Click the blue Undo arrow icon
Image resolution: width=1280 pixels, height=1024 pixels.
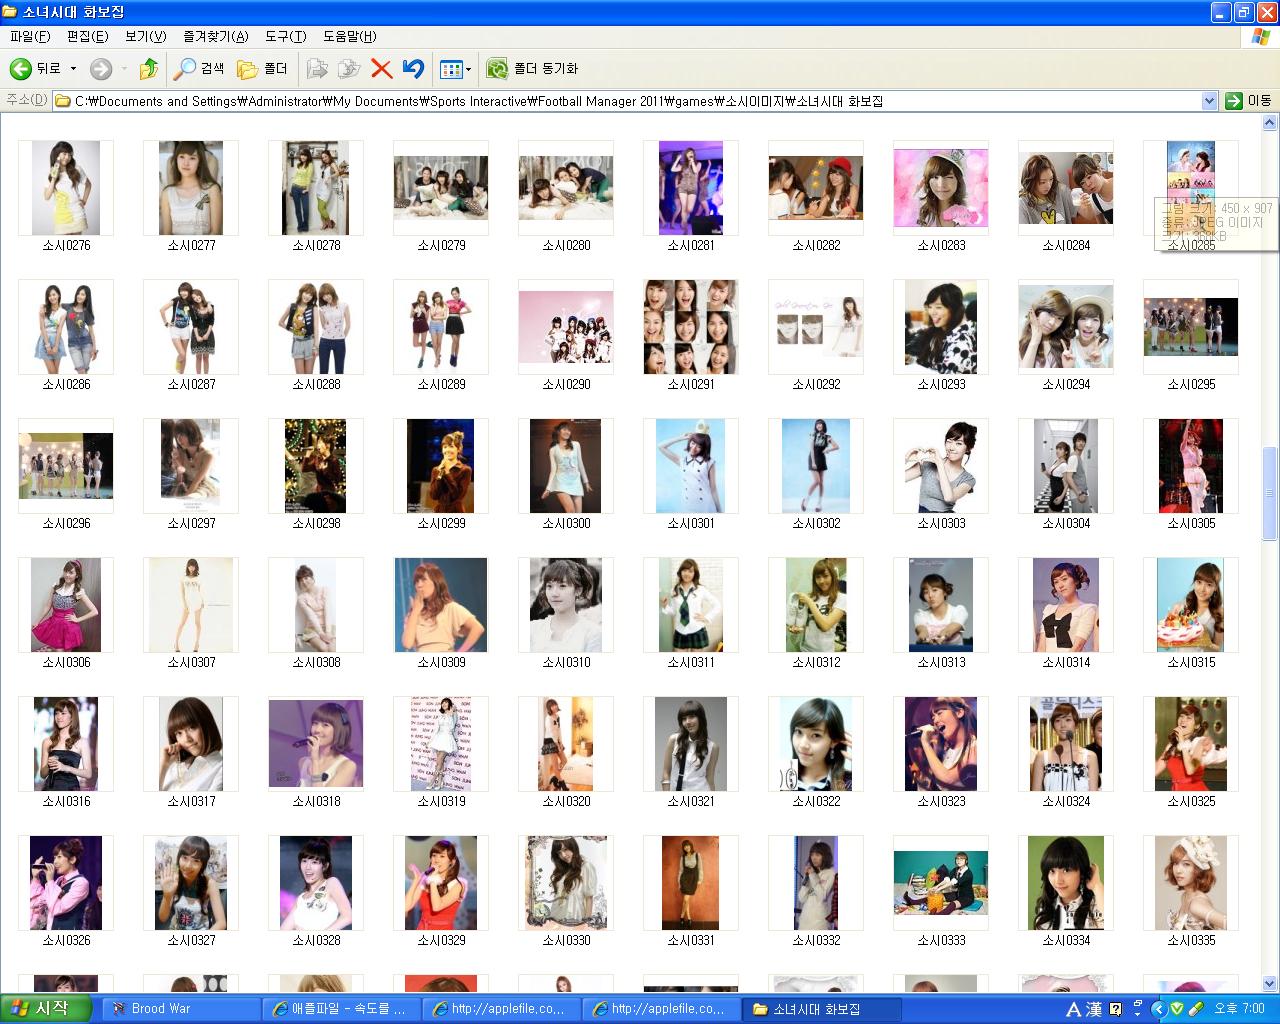(413, 68)
